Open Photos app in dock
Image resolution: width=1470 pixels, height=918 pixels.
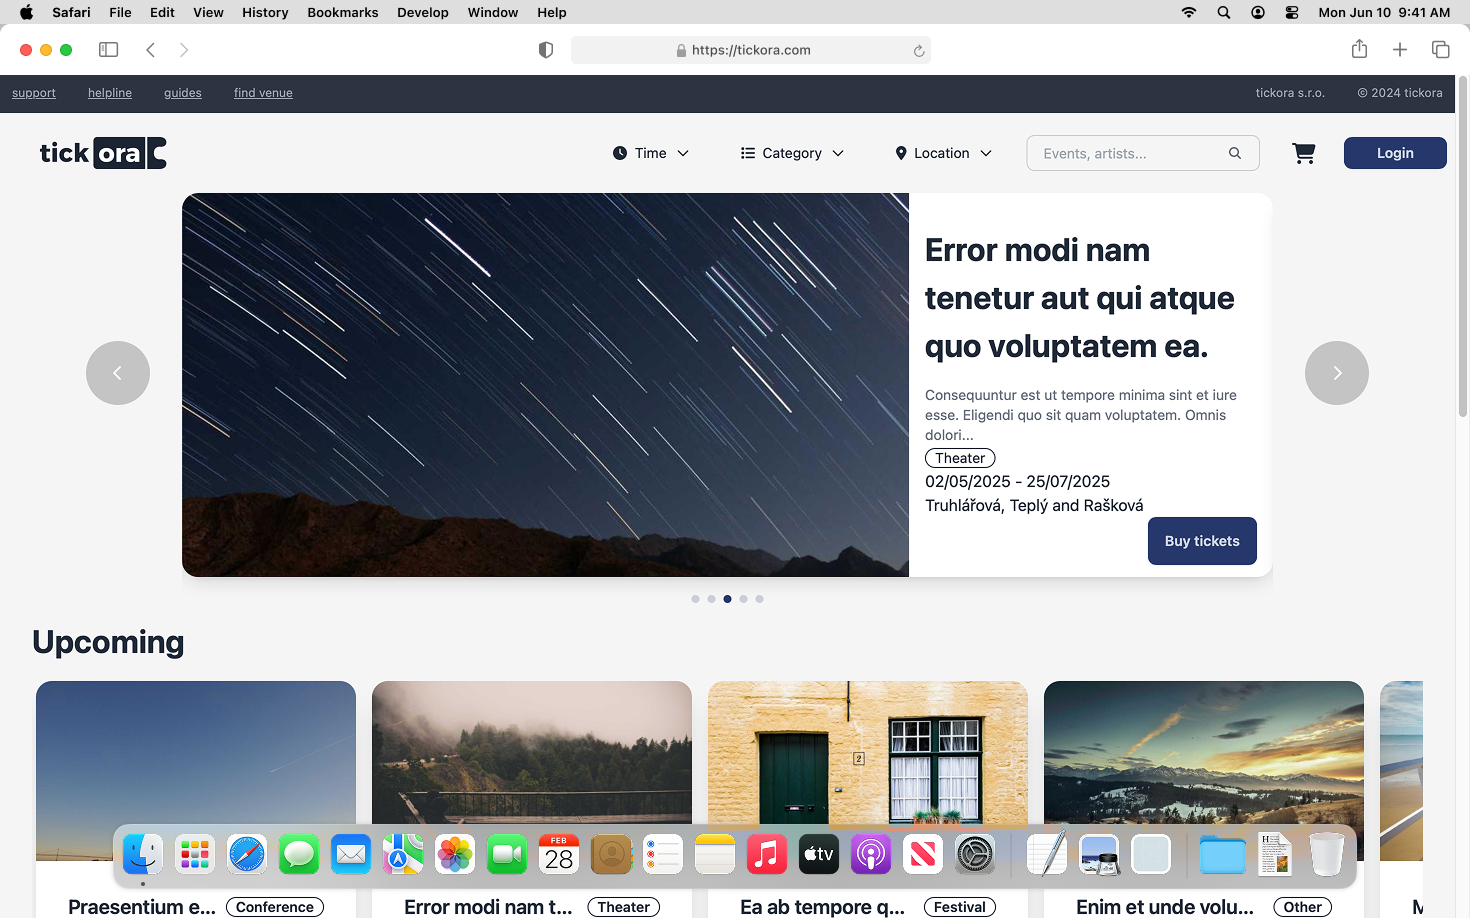point(455,854)
